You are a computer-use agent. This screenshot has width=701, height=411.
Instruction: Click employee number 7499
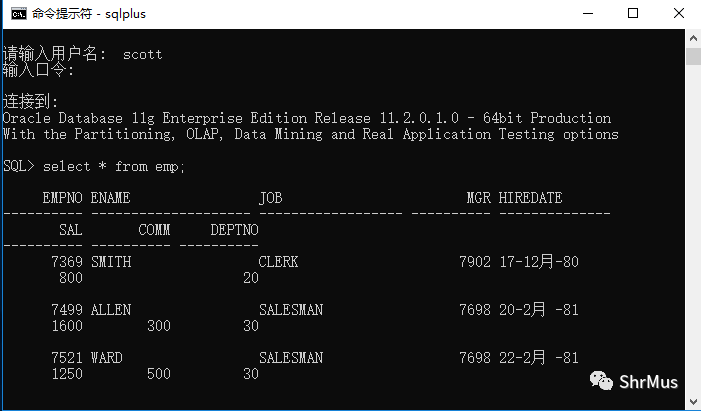(x=67, y=309)
